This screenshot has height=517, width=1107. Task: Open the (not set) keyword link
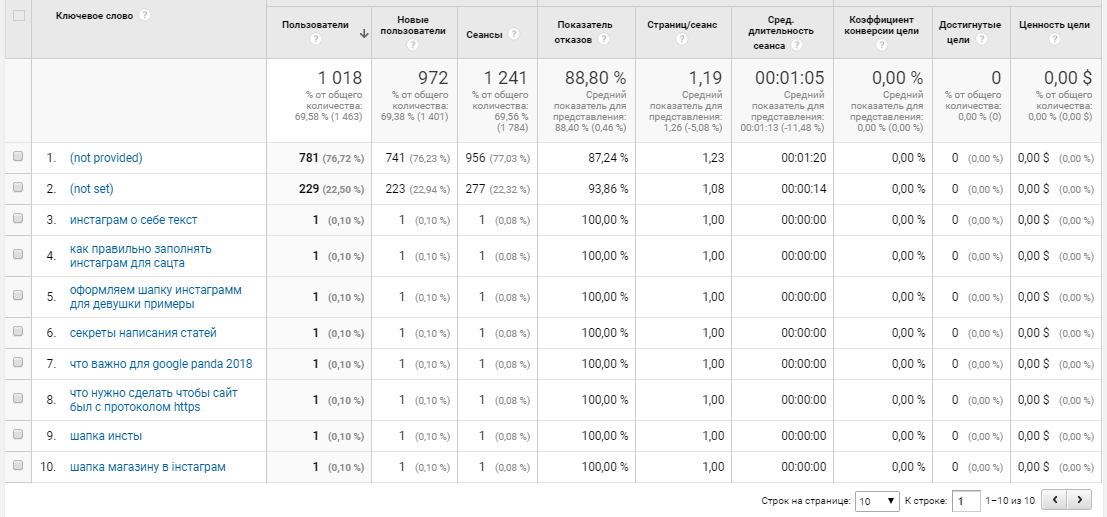92,189
